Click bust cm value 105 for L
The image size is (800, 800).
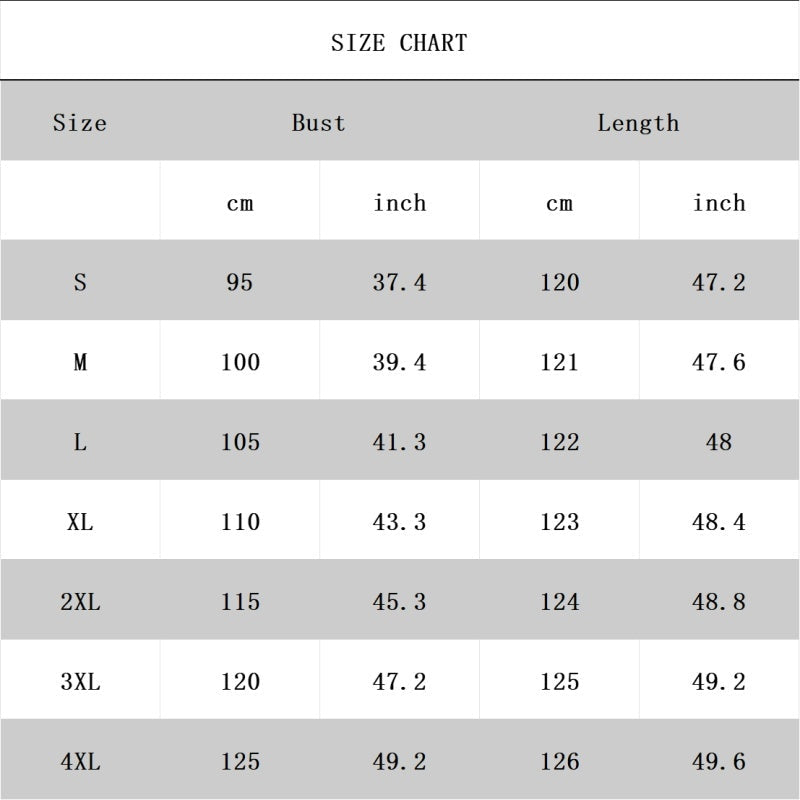click(x=240, y=442)
